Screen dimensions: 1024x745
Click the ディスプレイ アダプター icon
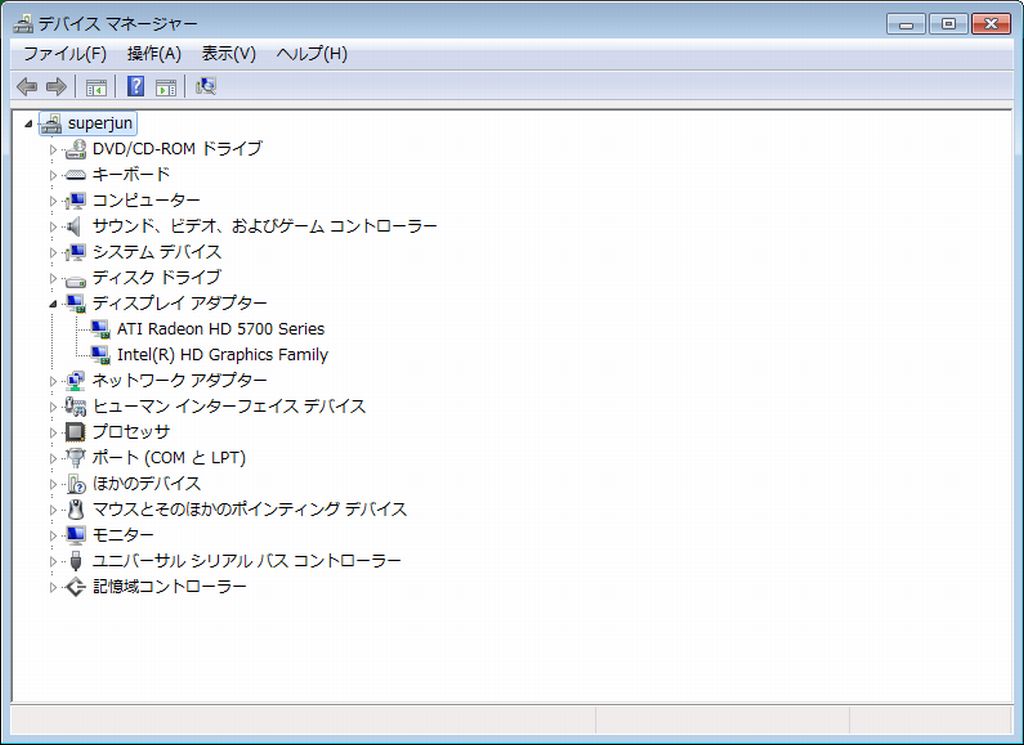coord(76,304)
